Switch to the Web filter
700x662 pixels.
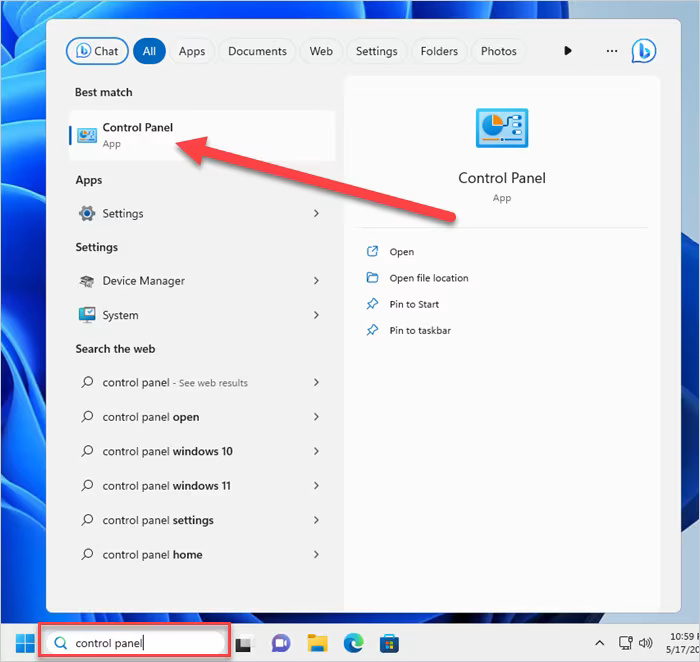(321, 51)
